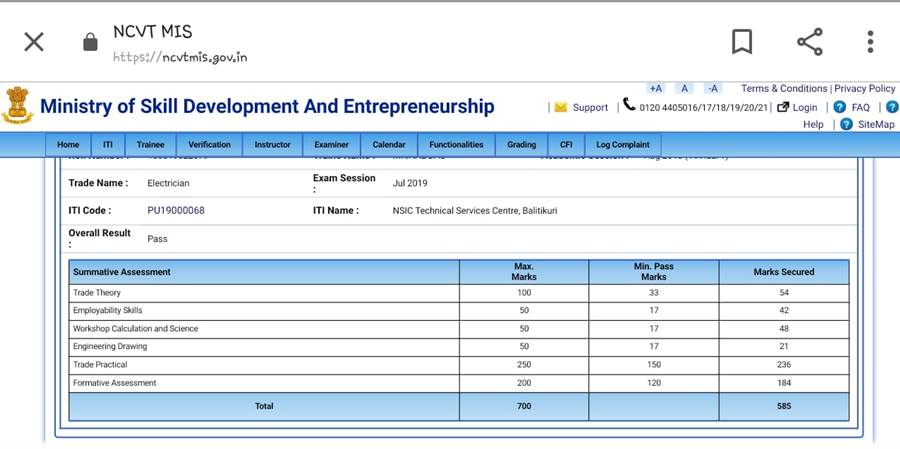Click the Total row label
This screenshot has width=900, height=449.
pyautogui.click(x=264, y=406)
